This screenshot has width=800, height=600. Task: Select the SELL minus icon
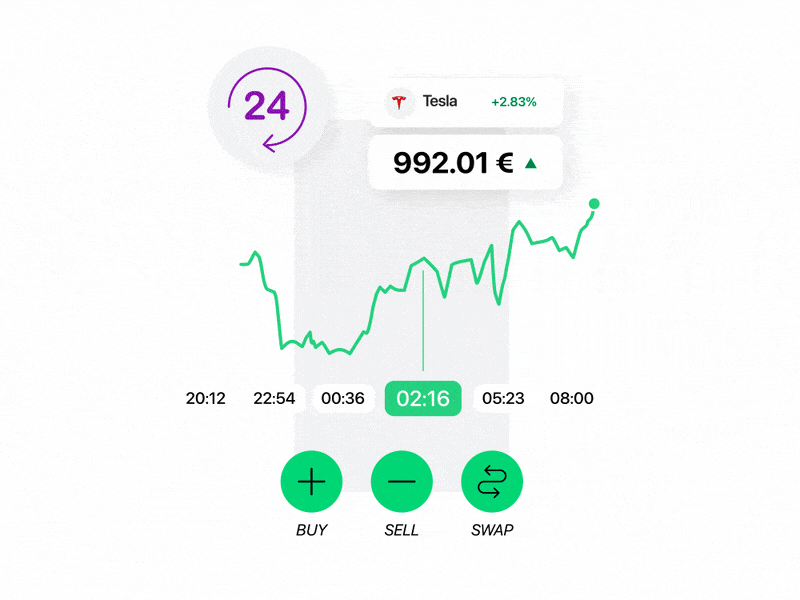point(401,481)
